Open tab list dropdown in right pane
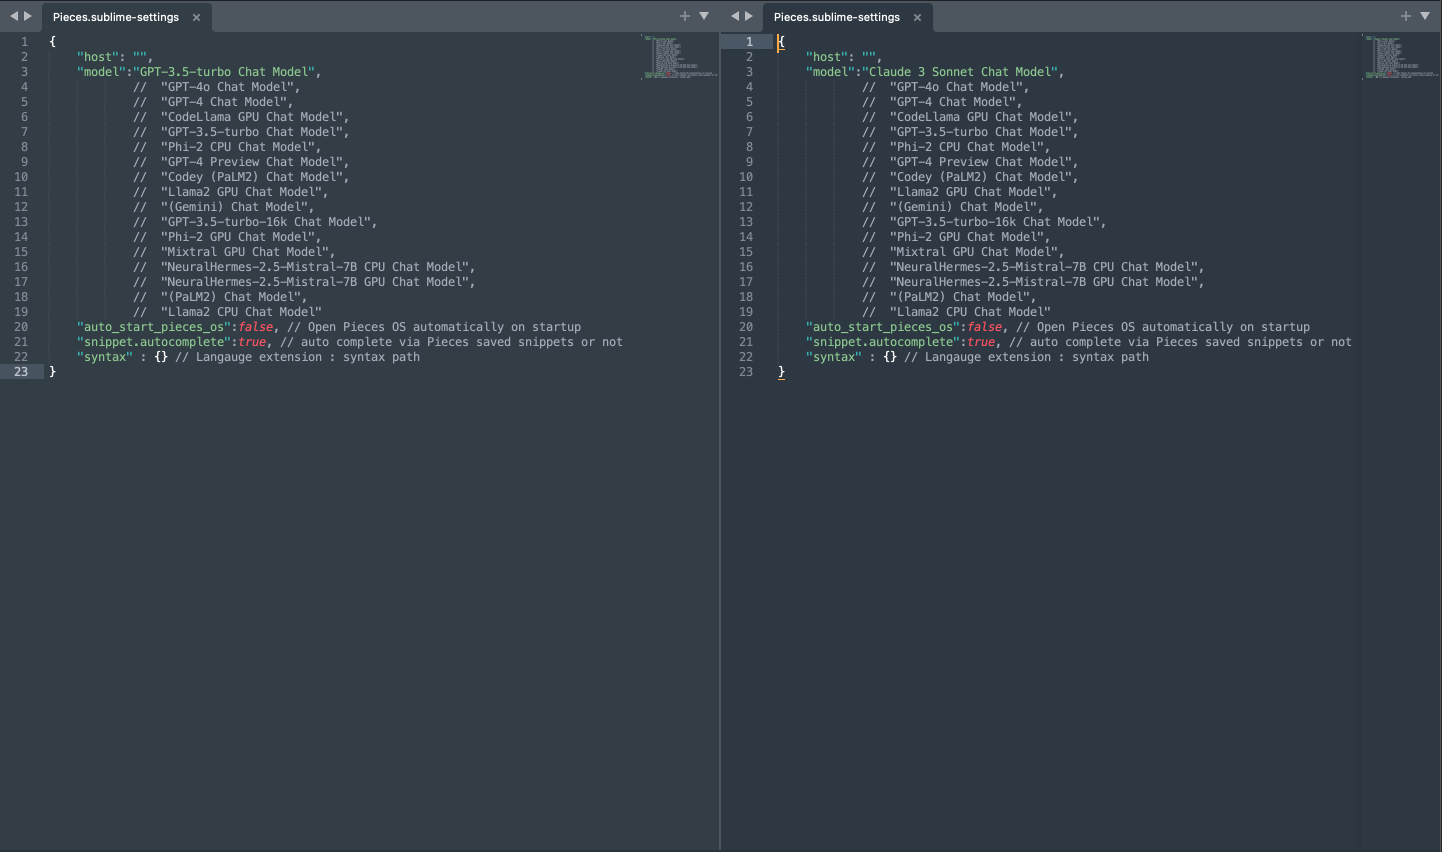 point(1425,16)
